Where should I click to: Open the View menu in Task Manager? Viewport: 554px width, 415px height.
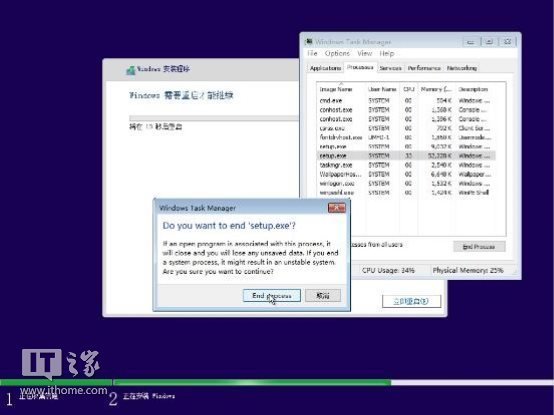[x=365, y=53]
